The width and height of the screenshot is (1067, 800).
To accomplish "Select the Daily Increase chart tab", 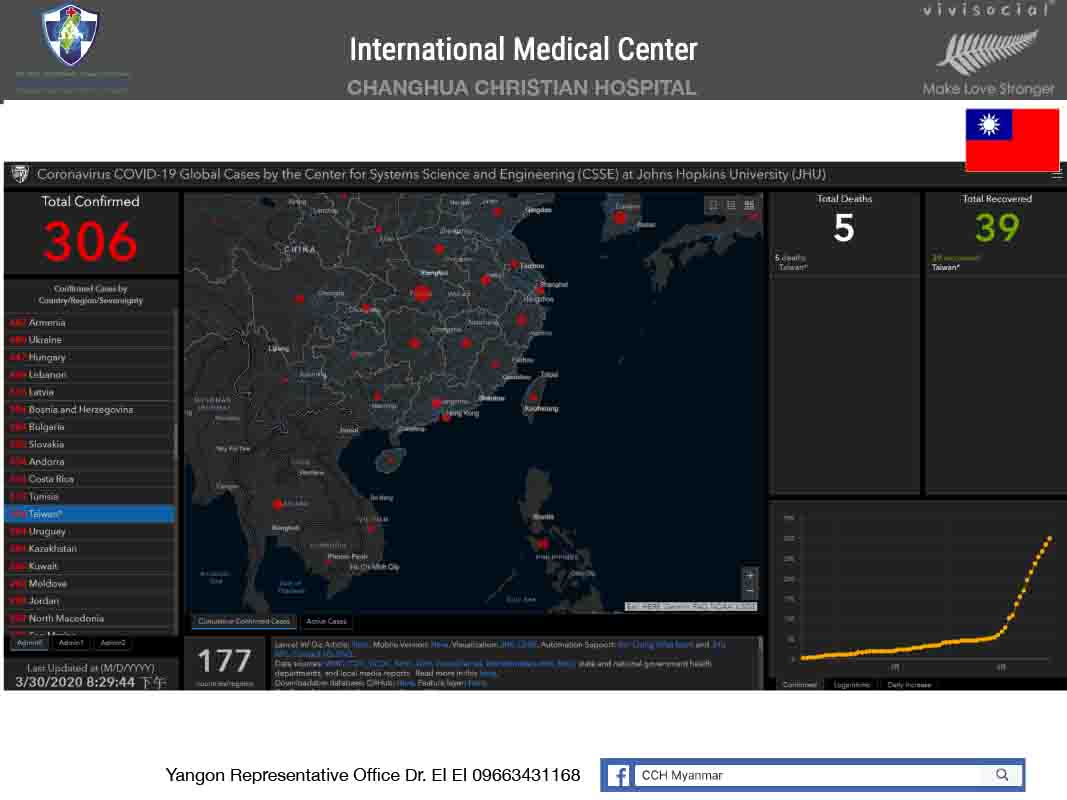I will tap(909, 684).
